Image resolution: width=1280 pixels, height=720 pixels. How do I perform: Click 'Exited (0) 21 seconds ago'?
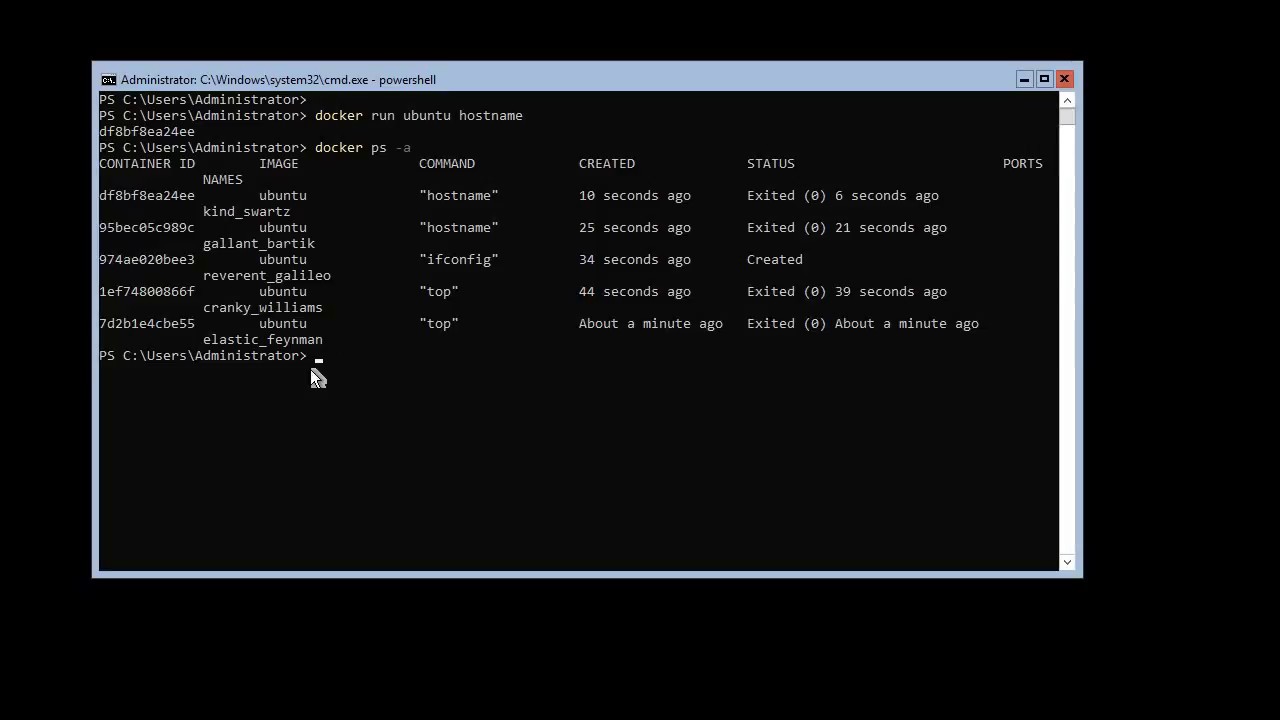pyautogui.click(x=847, y=228)
